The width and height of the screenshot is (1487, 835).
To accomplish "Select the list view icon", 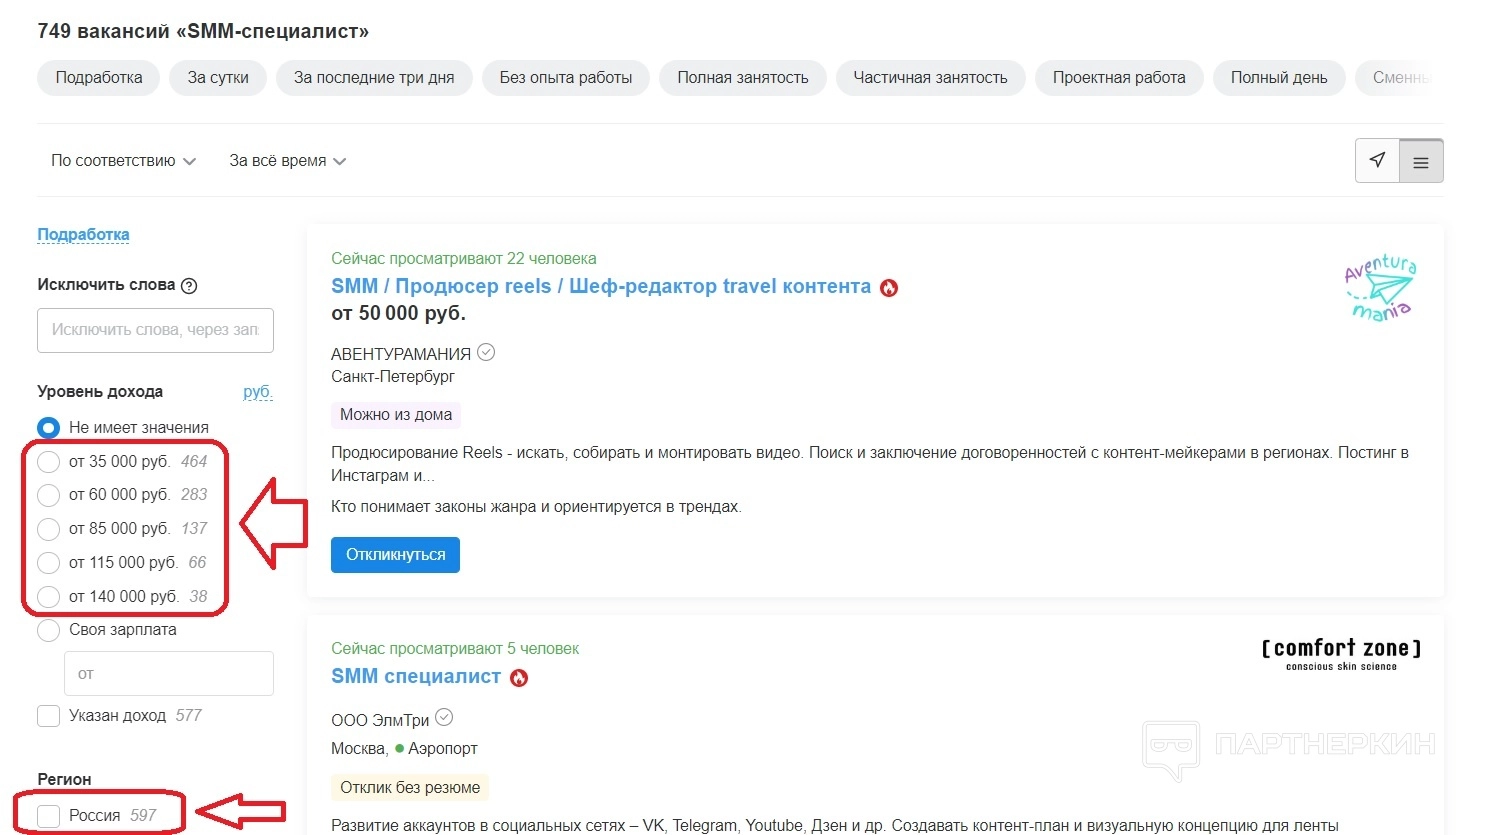I will pyautogui.click(x=1421, y=161).
